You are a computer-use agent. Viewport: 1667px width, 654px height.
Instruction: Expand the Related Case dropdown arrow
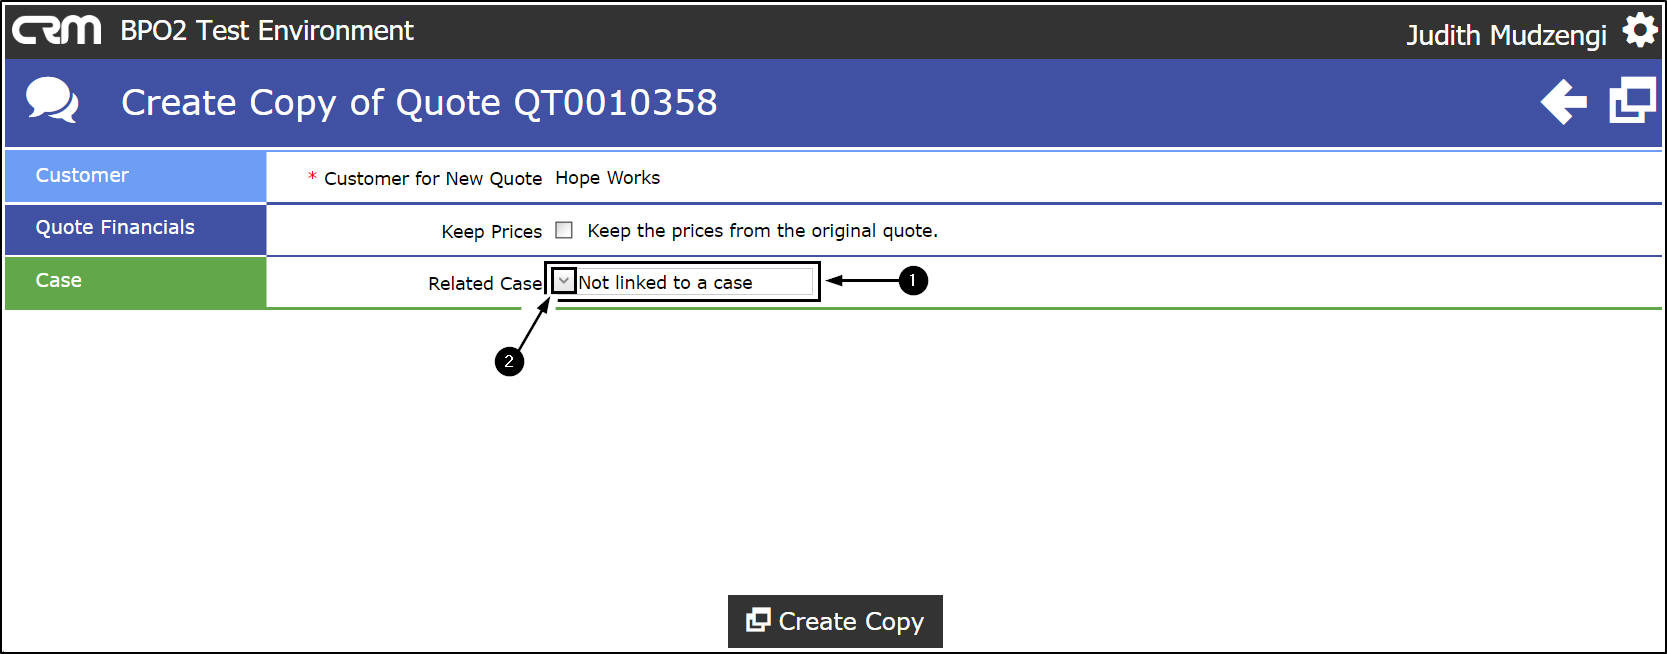click(x=564, y=282)
